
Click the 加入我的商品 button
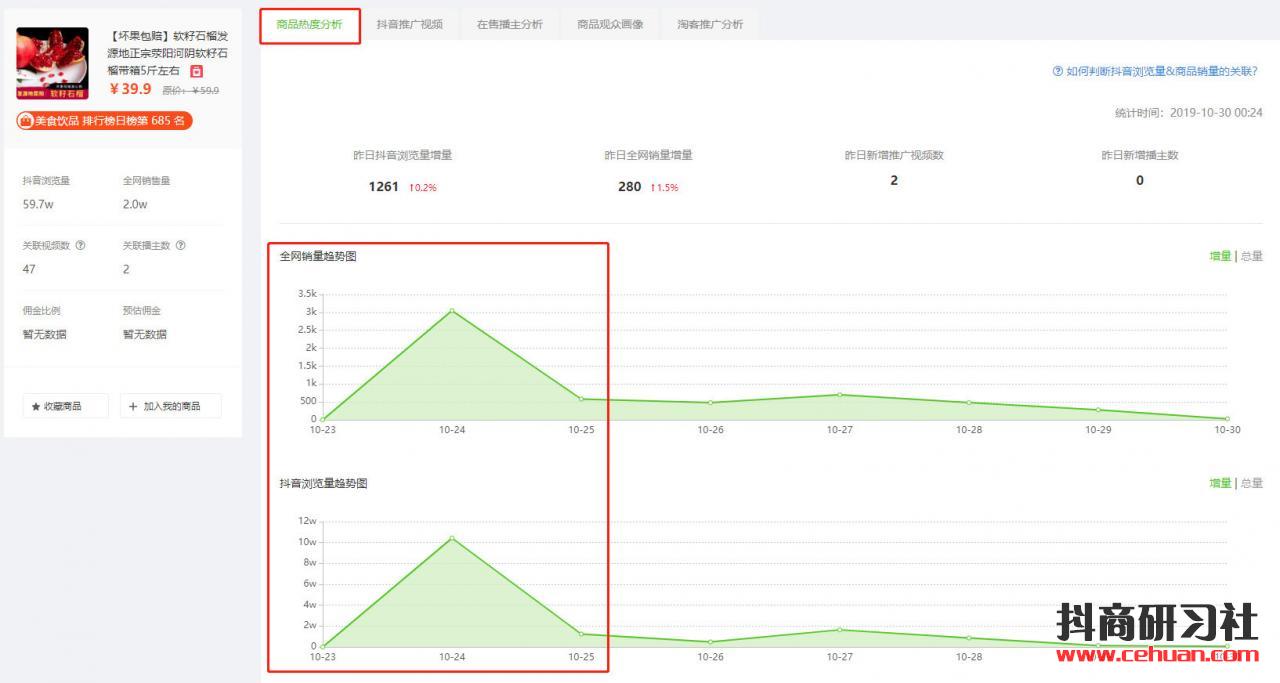[171, 406]
